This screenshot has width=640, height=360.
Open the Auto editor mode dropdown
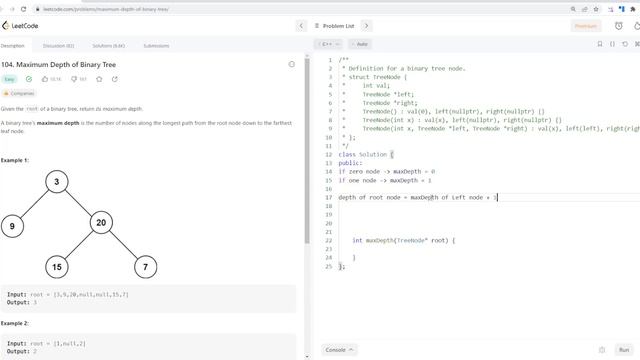coord(360,44)
